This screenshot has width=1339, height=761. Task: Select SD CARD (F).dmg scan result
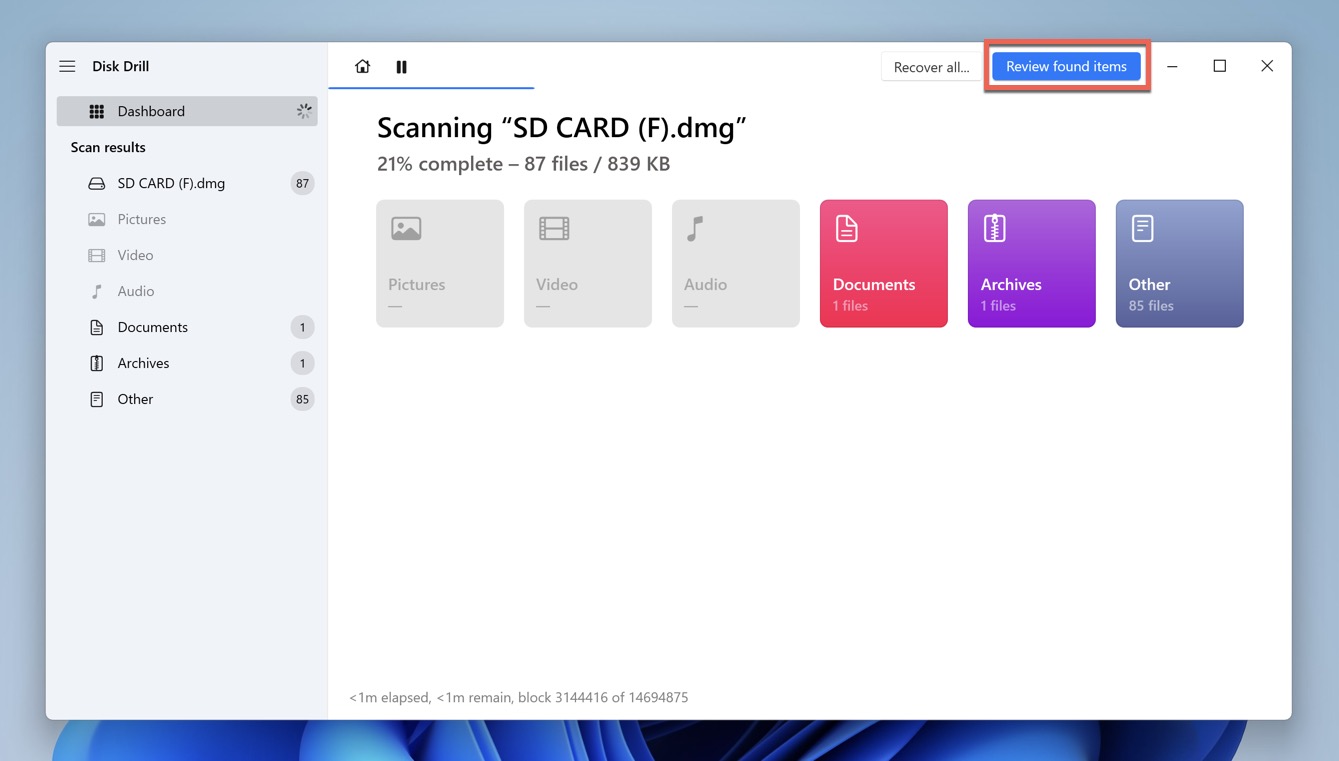187,183
